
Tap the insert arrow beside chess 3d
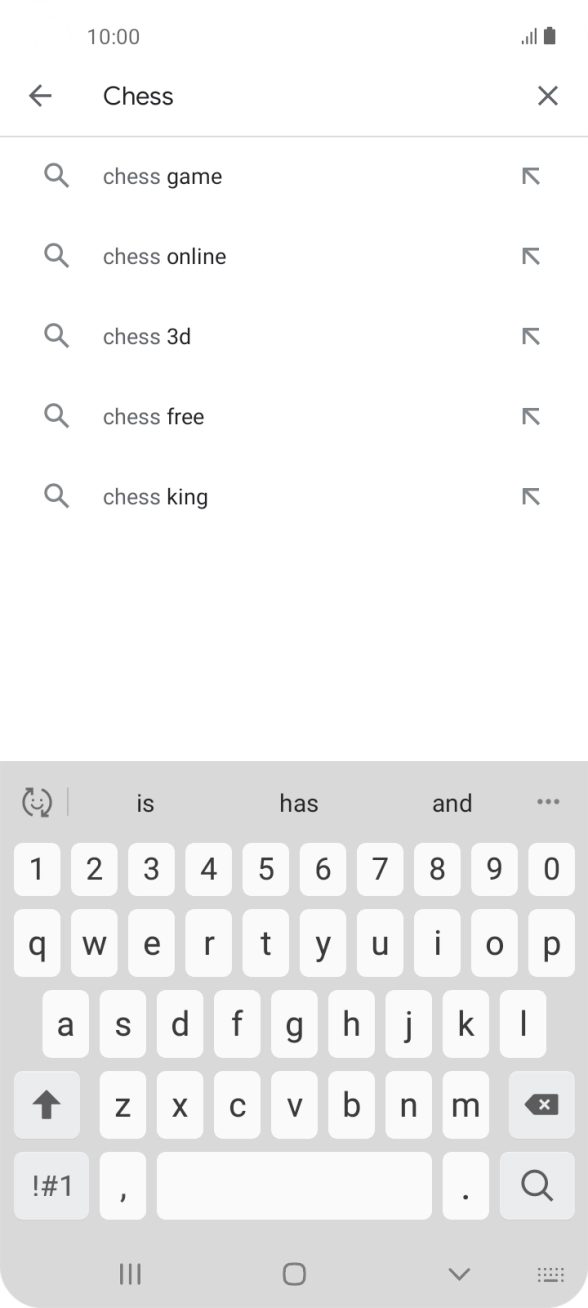point(530,336)
